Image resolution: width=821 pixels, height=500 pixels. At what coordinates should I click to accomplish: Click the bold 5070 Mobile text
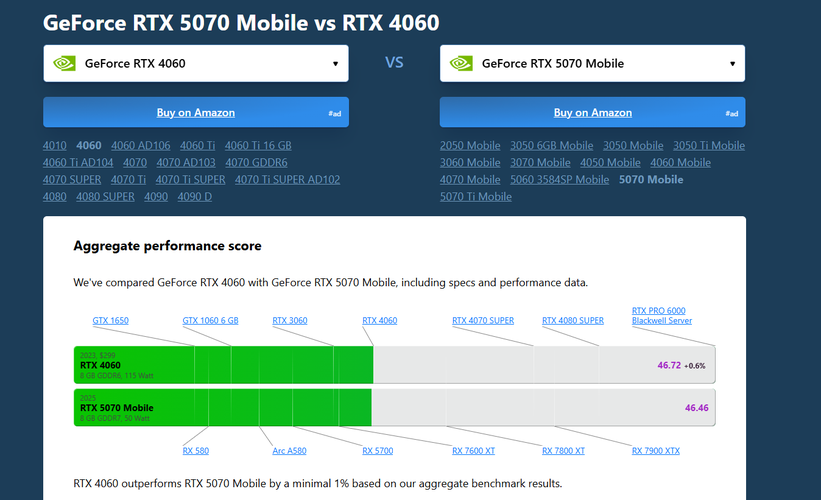(651, 180)
